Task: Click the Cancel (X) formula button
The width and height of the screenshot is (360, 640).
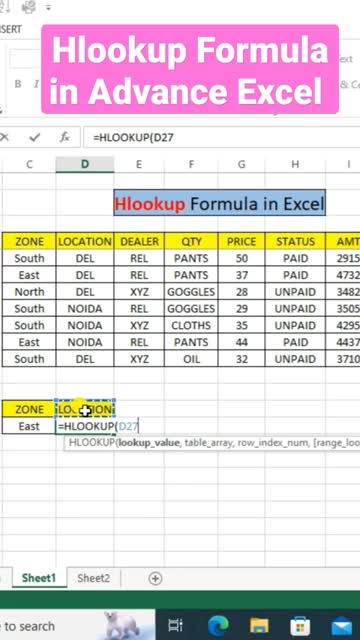Action: pos(4,138)
